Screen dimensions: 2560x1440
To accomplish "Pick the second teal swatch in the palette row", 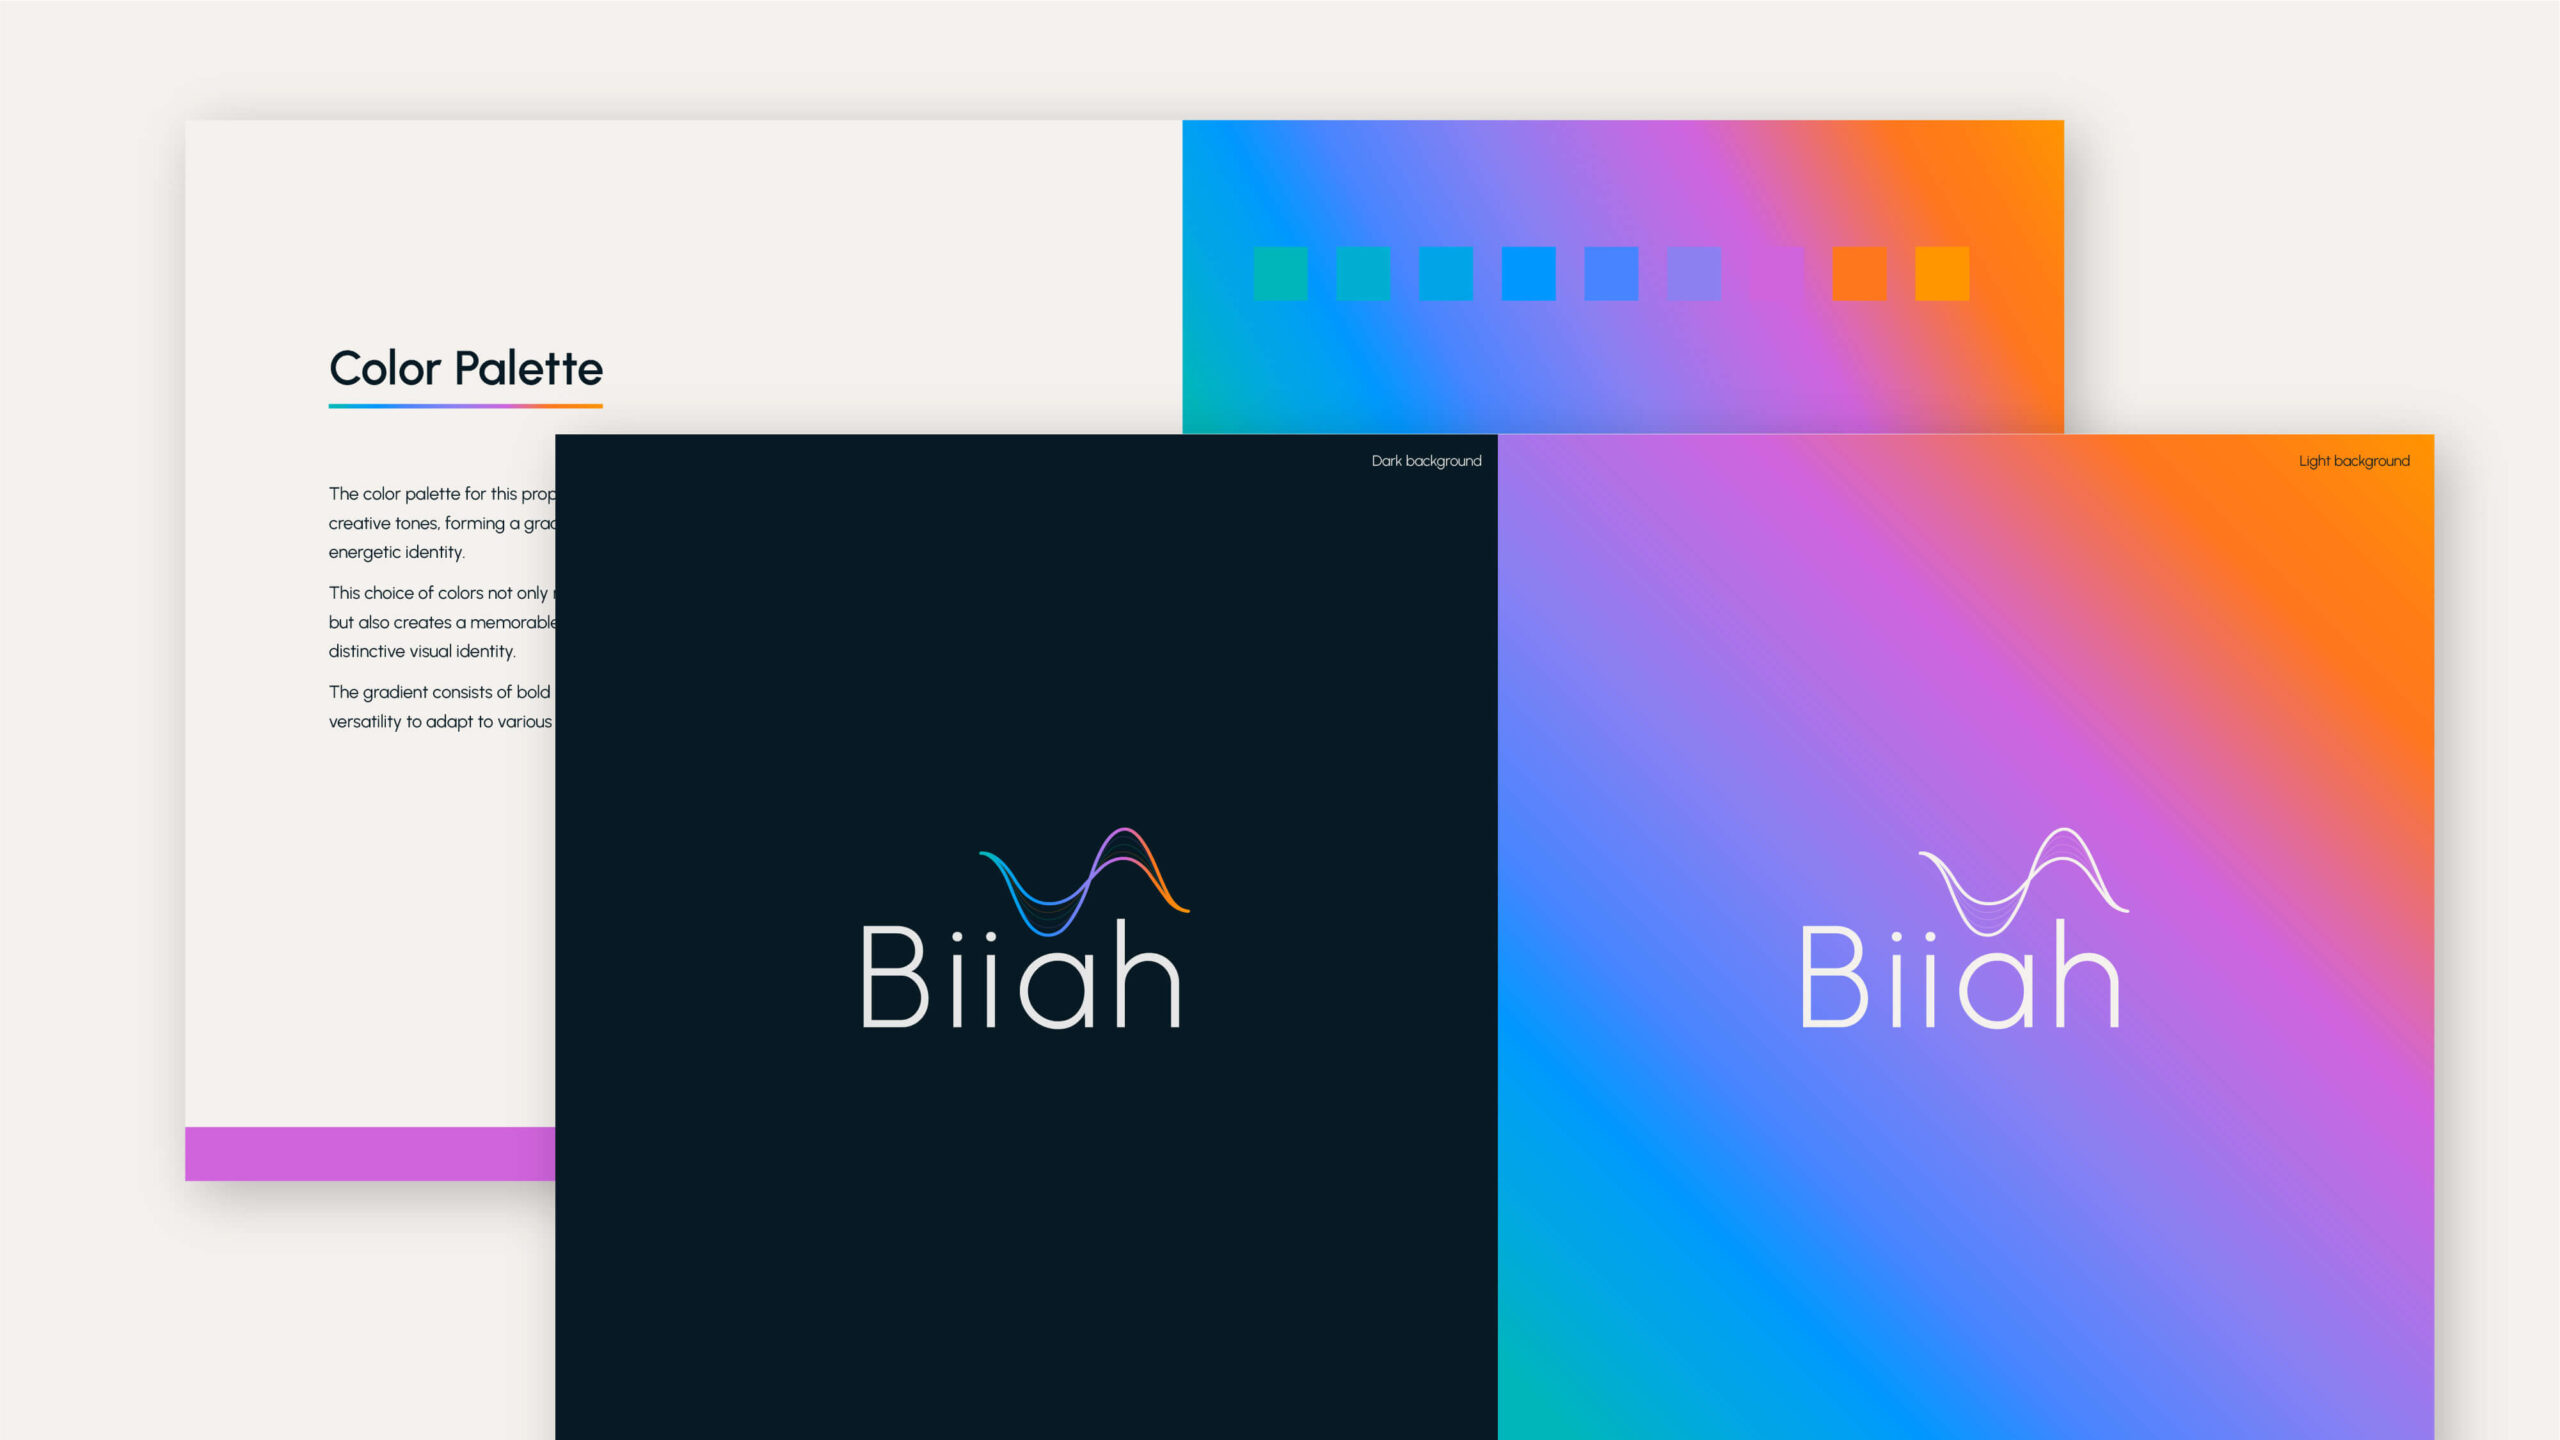I will 1364,273.
